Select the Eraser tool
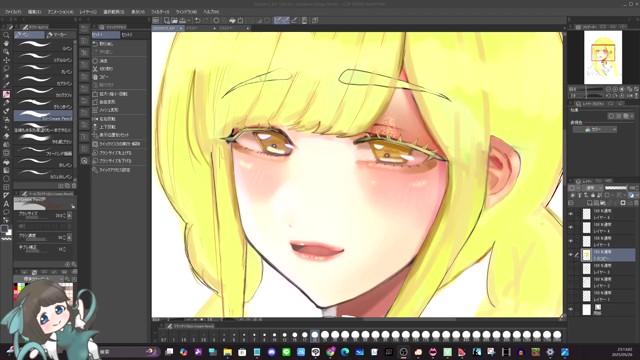 (6, 136)
